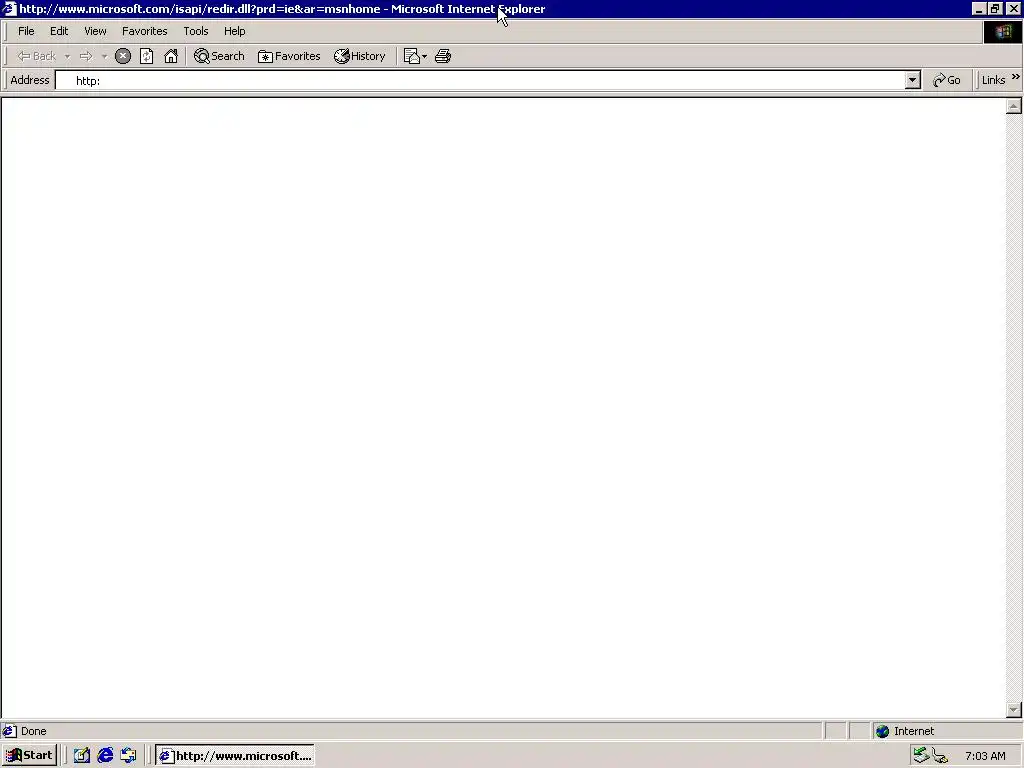Click the Windows logo throbber icon

pyautogui.click(x=1003, y=32)
